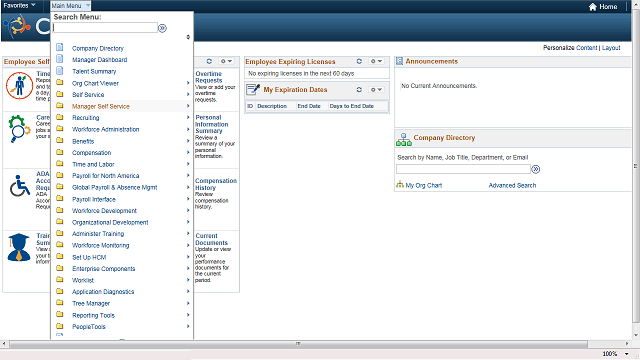The image size is (640, 360).
Task: Refresh the Employee Expiring Licenses pagelet
Action: pos(359,61)
